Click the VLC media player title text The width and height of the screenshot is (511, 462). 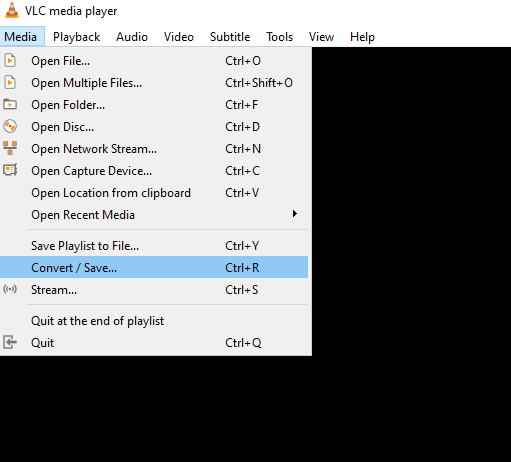[x=71, y=11]
